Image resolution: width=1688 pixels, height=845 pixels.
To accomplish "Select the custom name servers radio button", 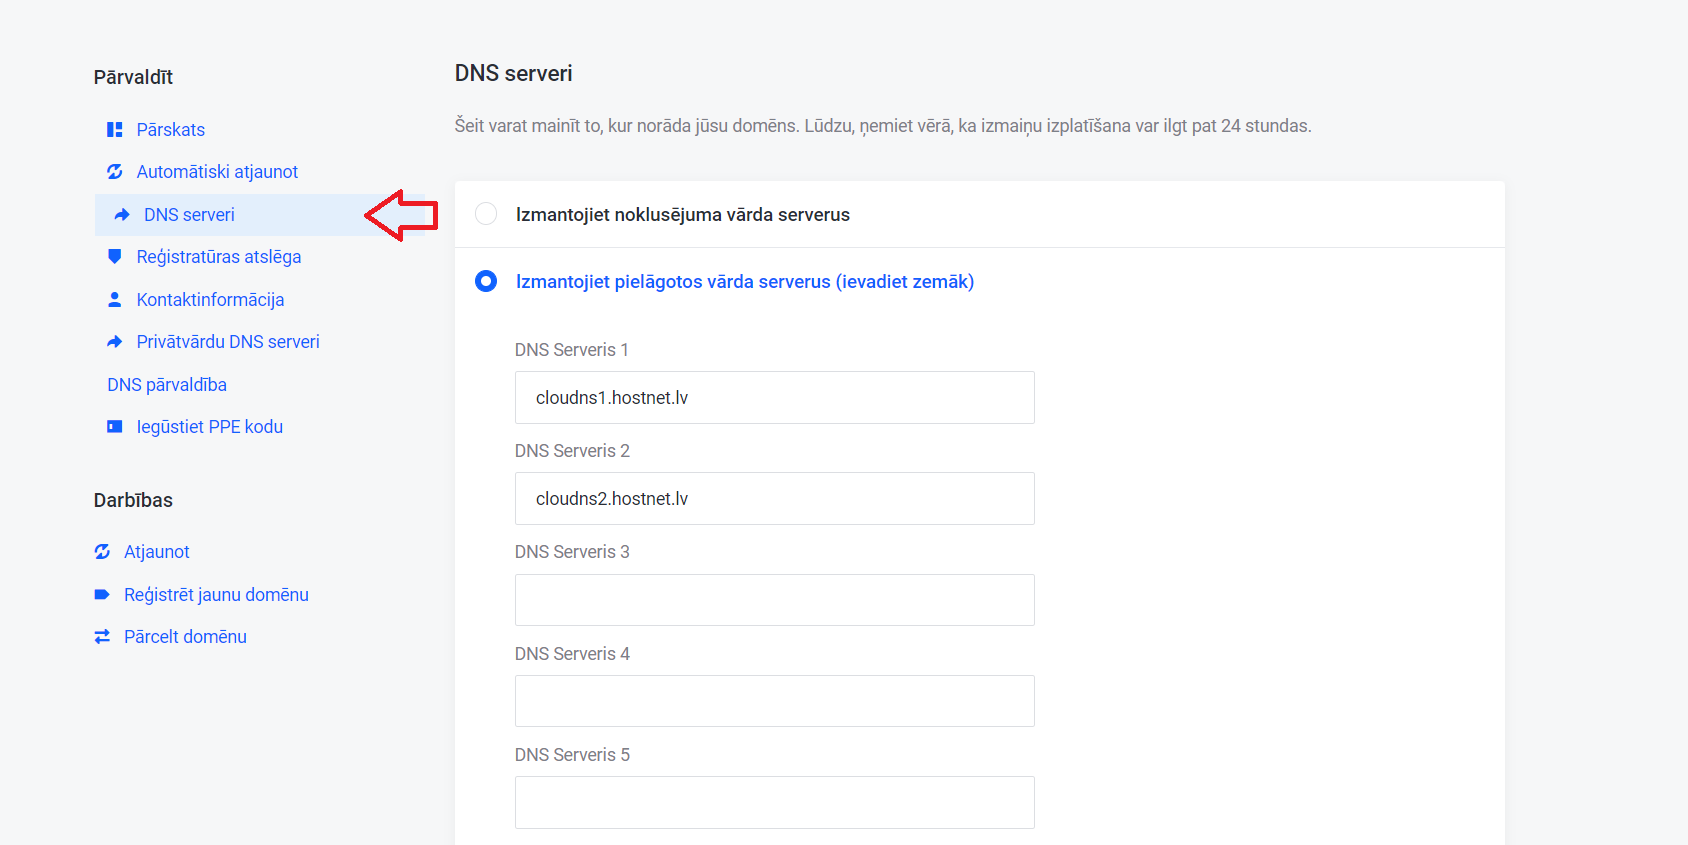I will coord(486,281).
